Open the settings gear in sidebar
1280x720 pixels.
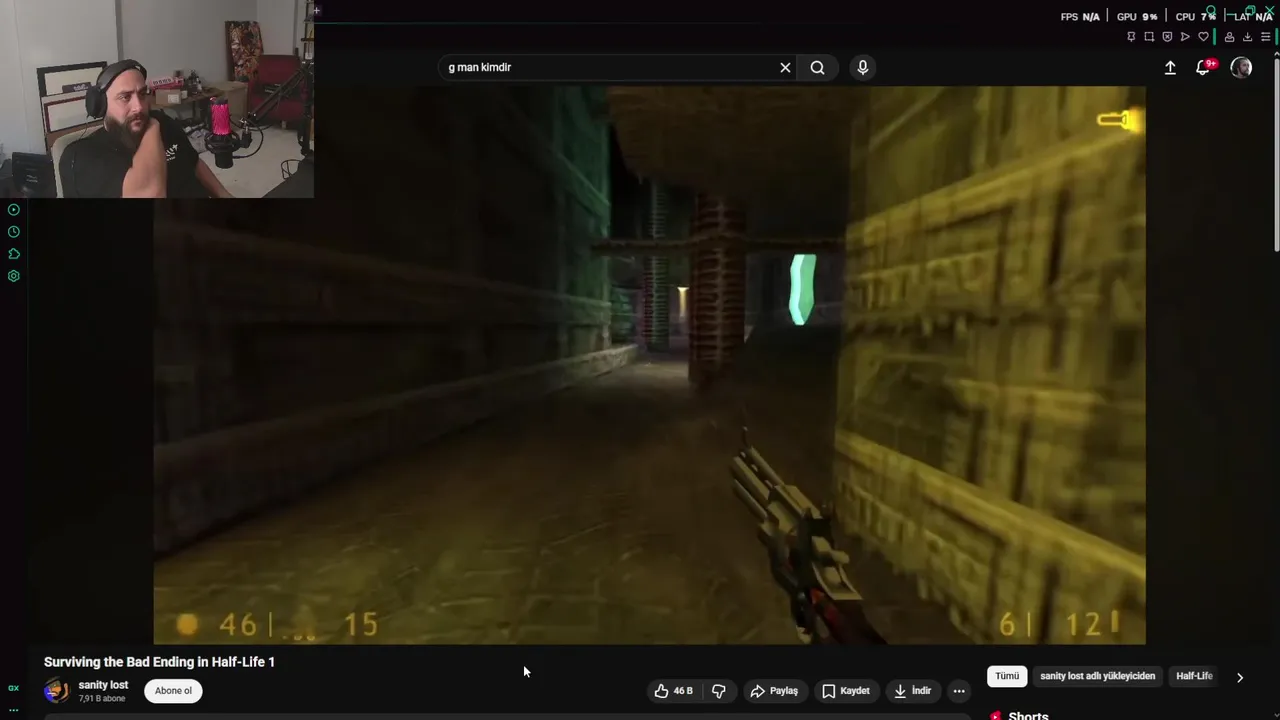[x=14, y=276]
